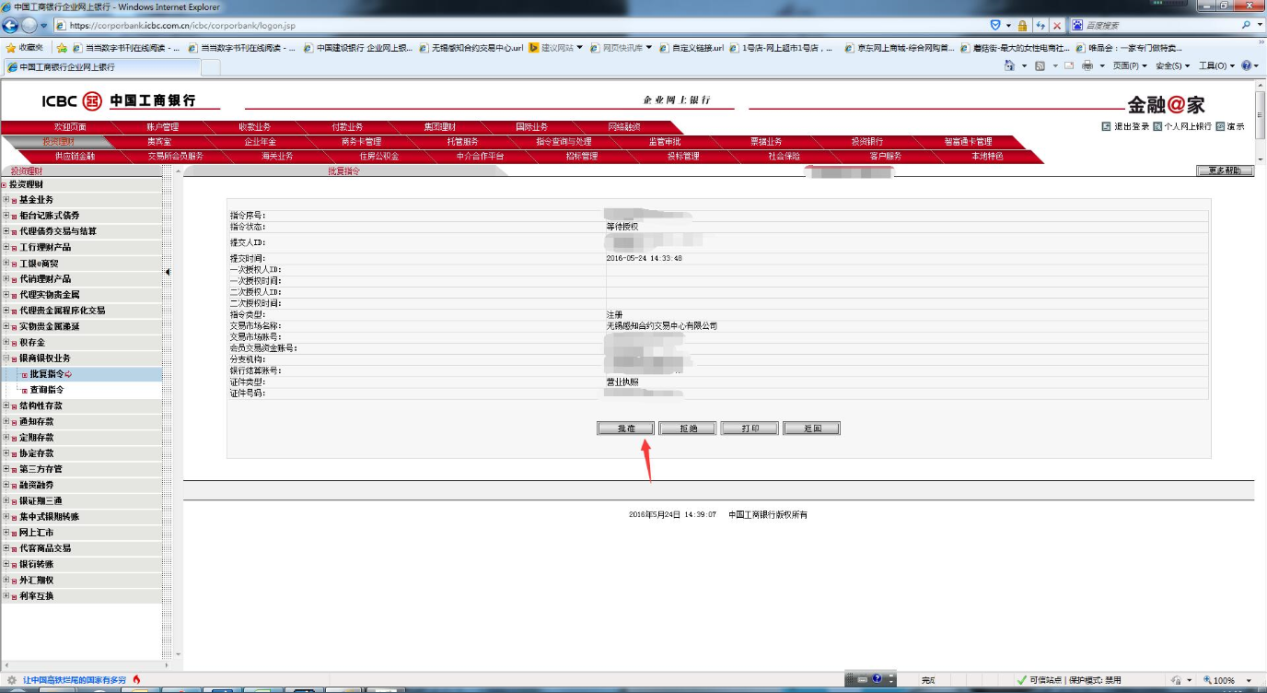1267x693 pixels.
Task: Click the browser Back arrow button
Action: coord(11,25)
